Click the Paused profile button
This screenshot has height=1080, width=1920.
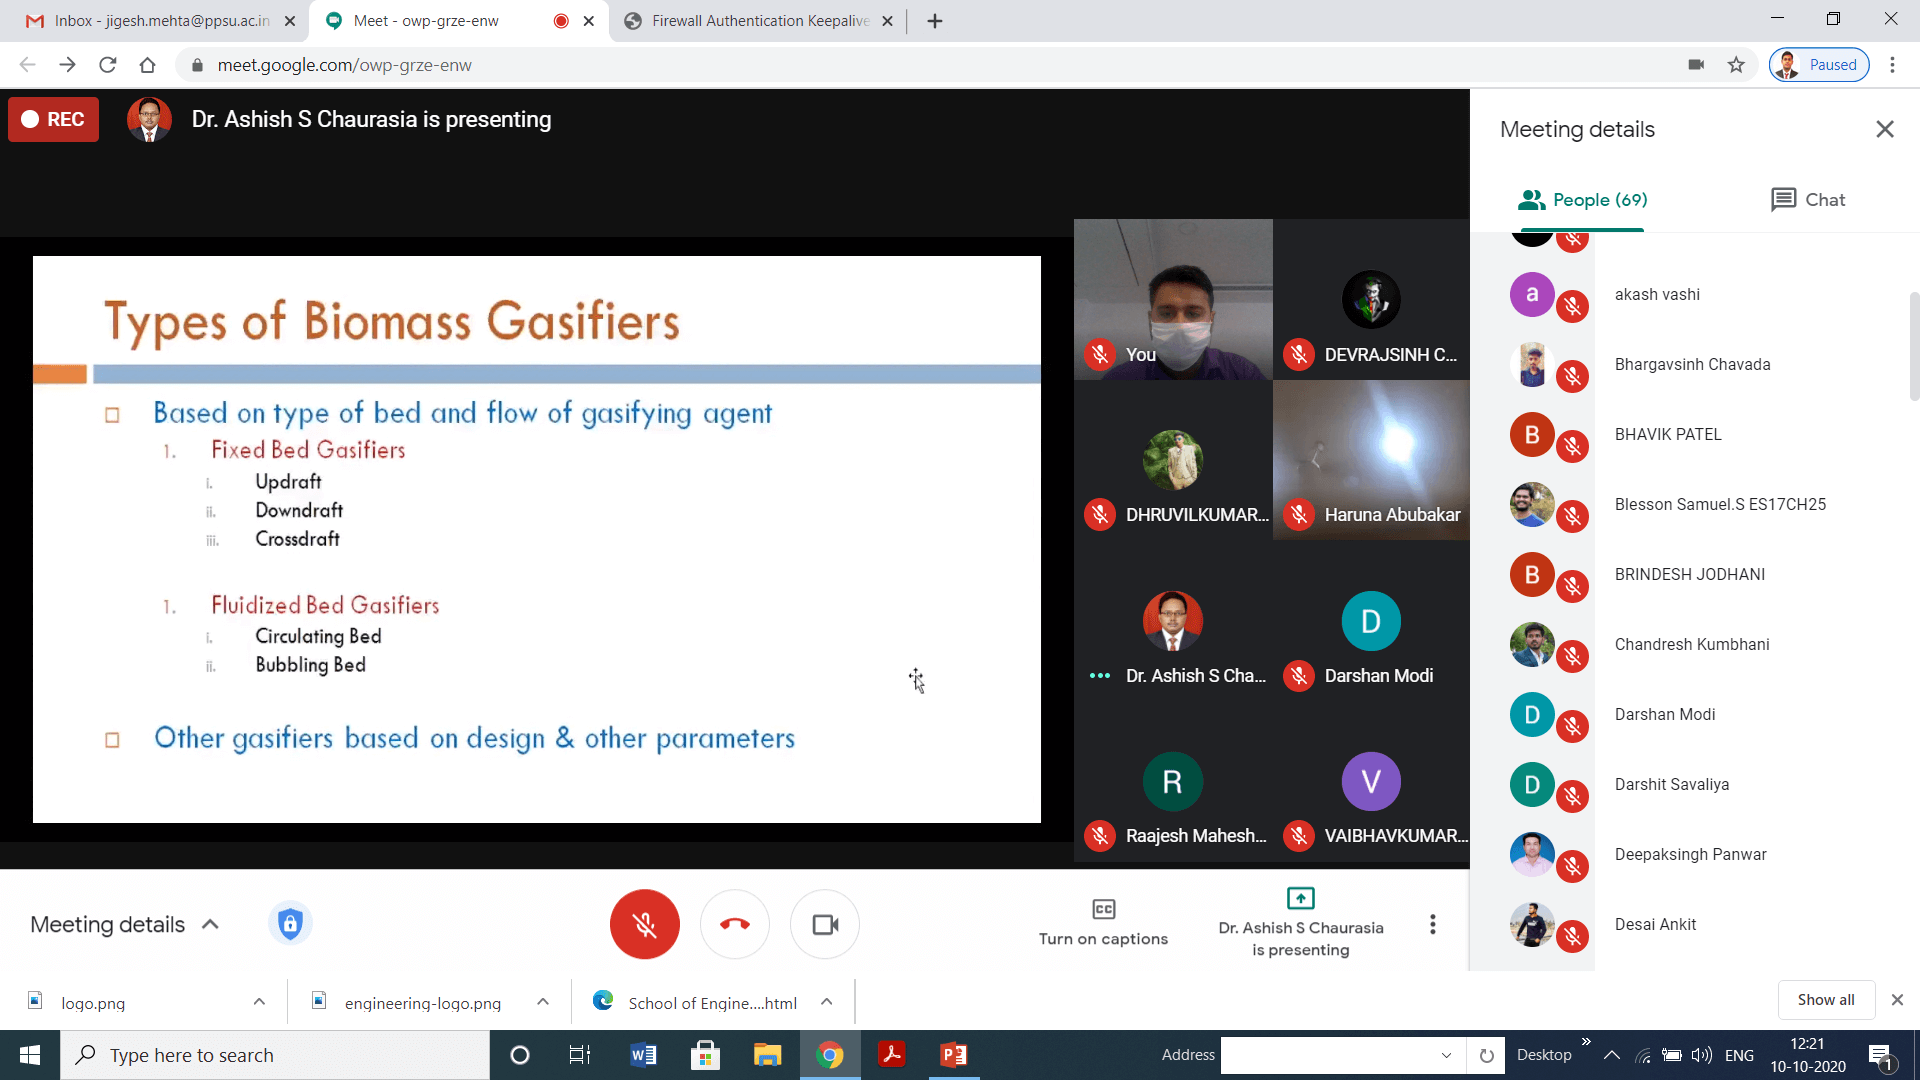coord(1818,65)
